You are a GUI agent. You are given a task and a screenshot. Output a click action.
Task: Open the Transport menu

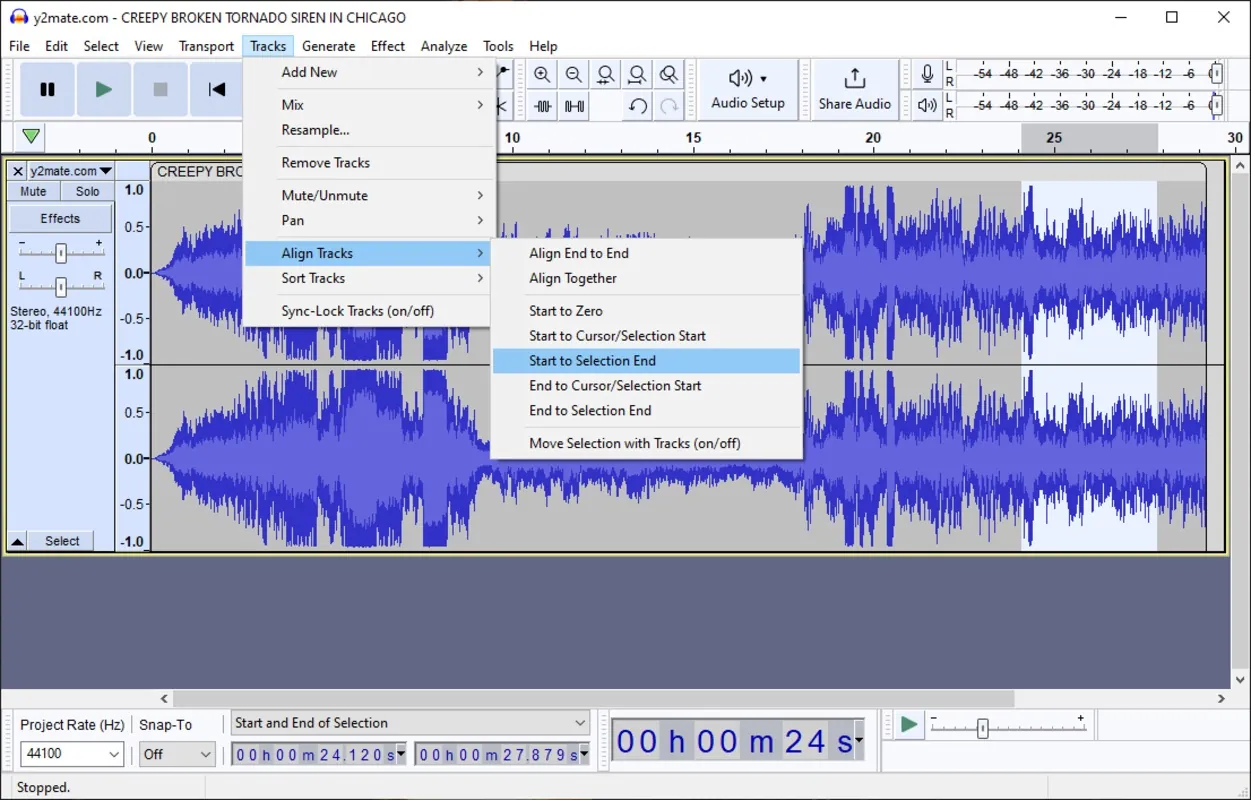coord(206,46)
